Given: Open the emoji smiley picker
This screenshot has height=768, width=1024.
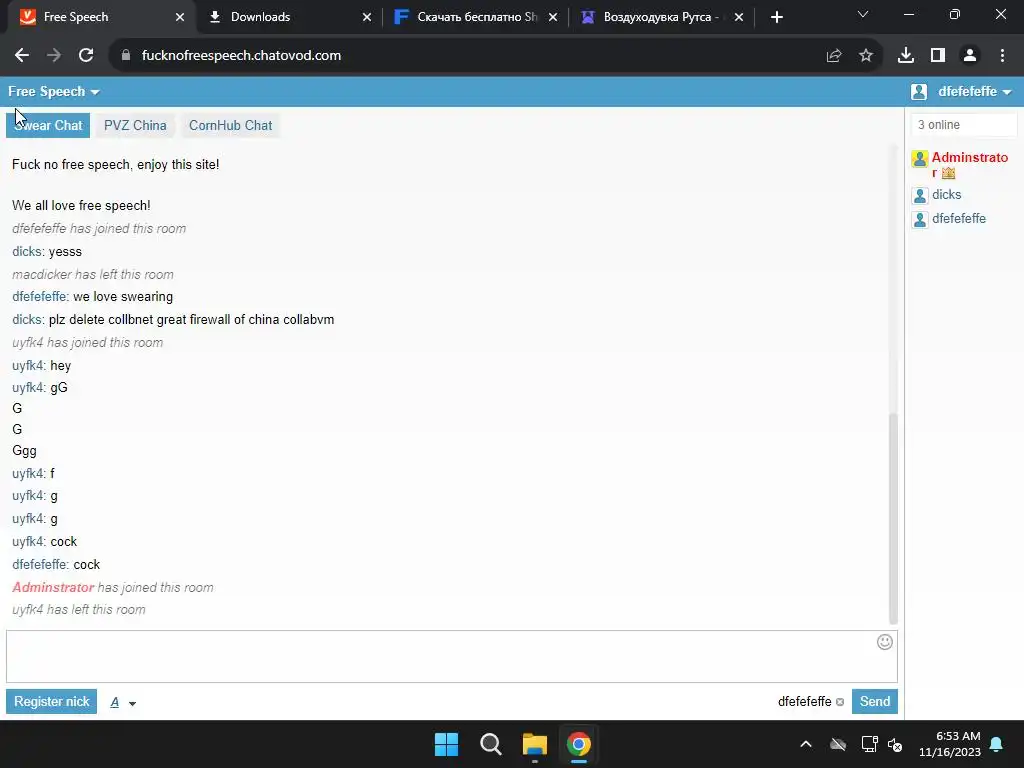Looking at the screenshot, I should click(884, 642).
